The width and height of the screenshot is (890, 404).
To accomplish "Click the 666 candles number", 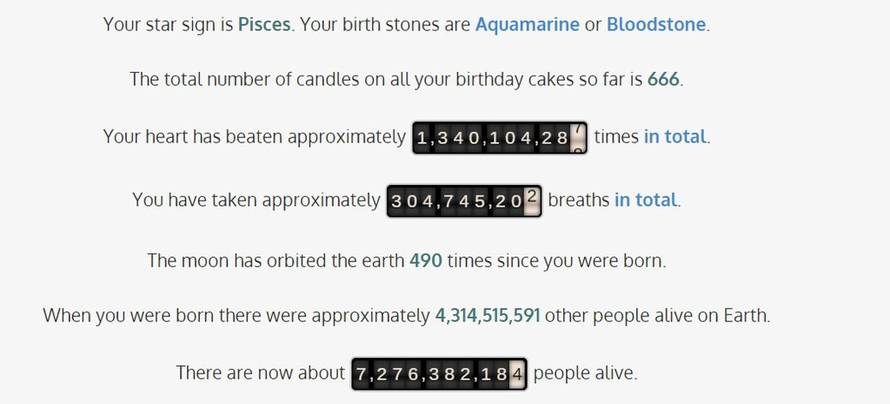I will click(664, 79).
